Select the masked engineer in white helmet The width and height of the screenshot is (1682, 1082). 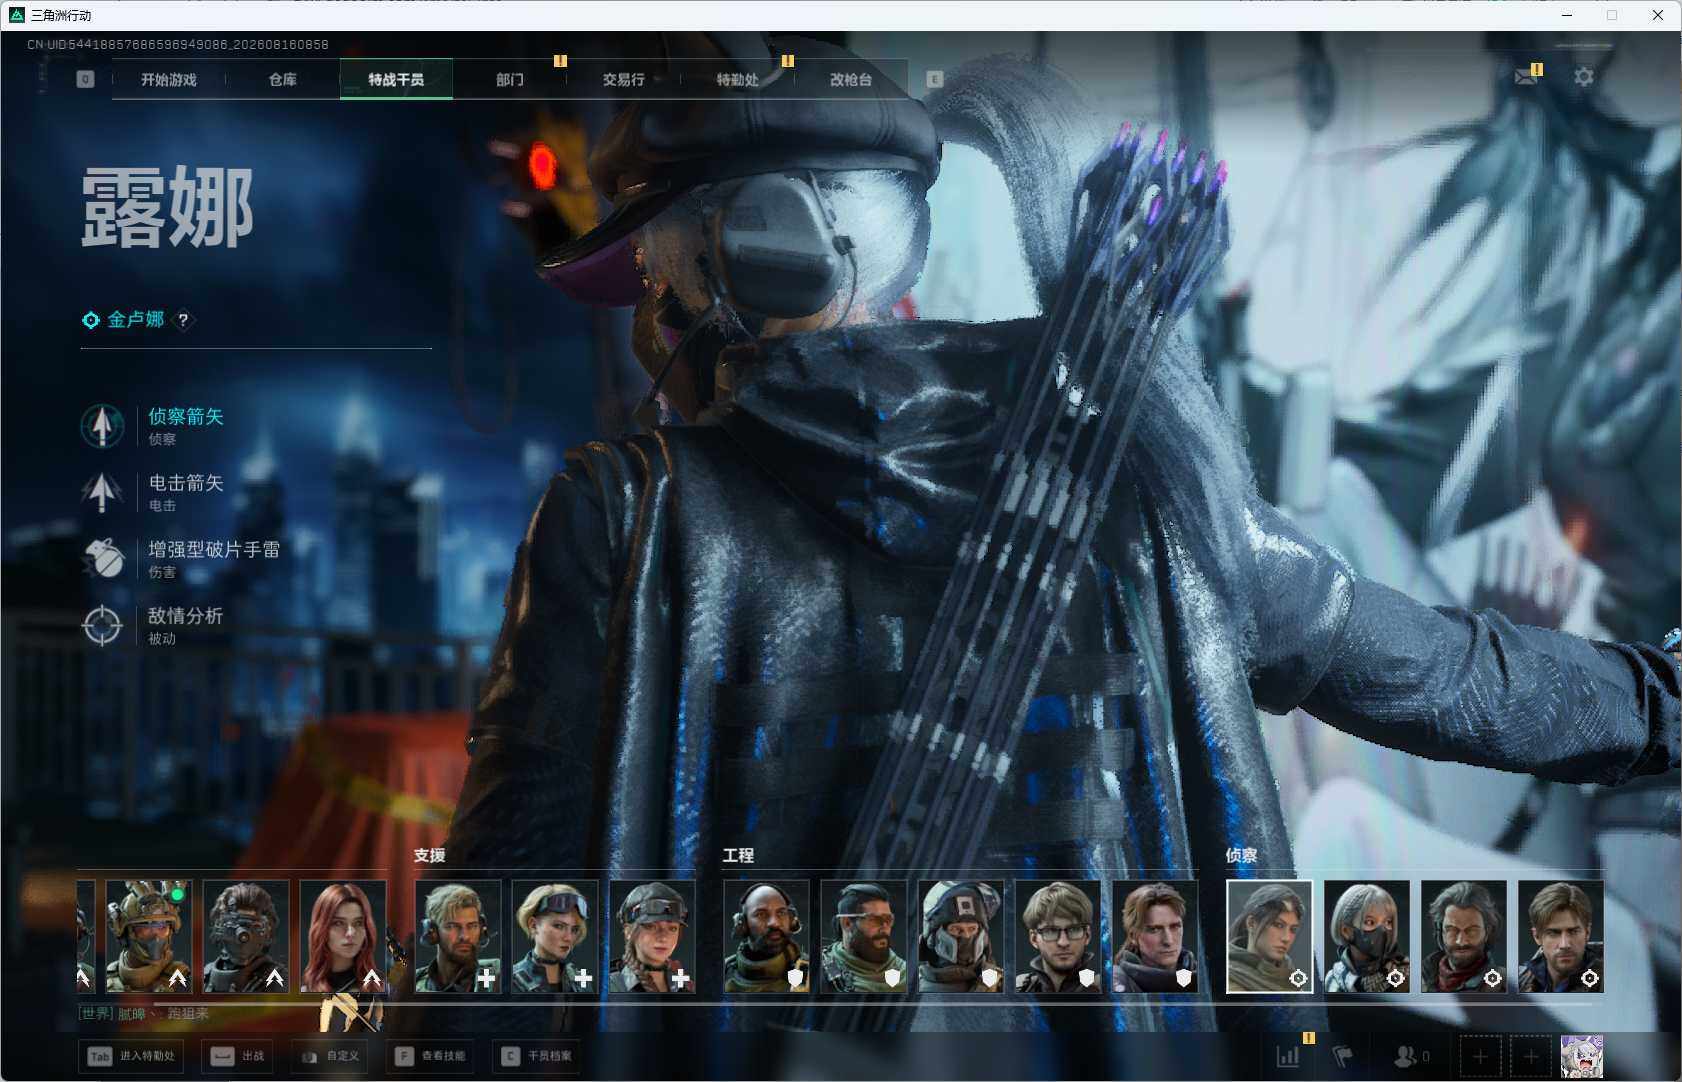point(961,936)
